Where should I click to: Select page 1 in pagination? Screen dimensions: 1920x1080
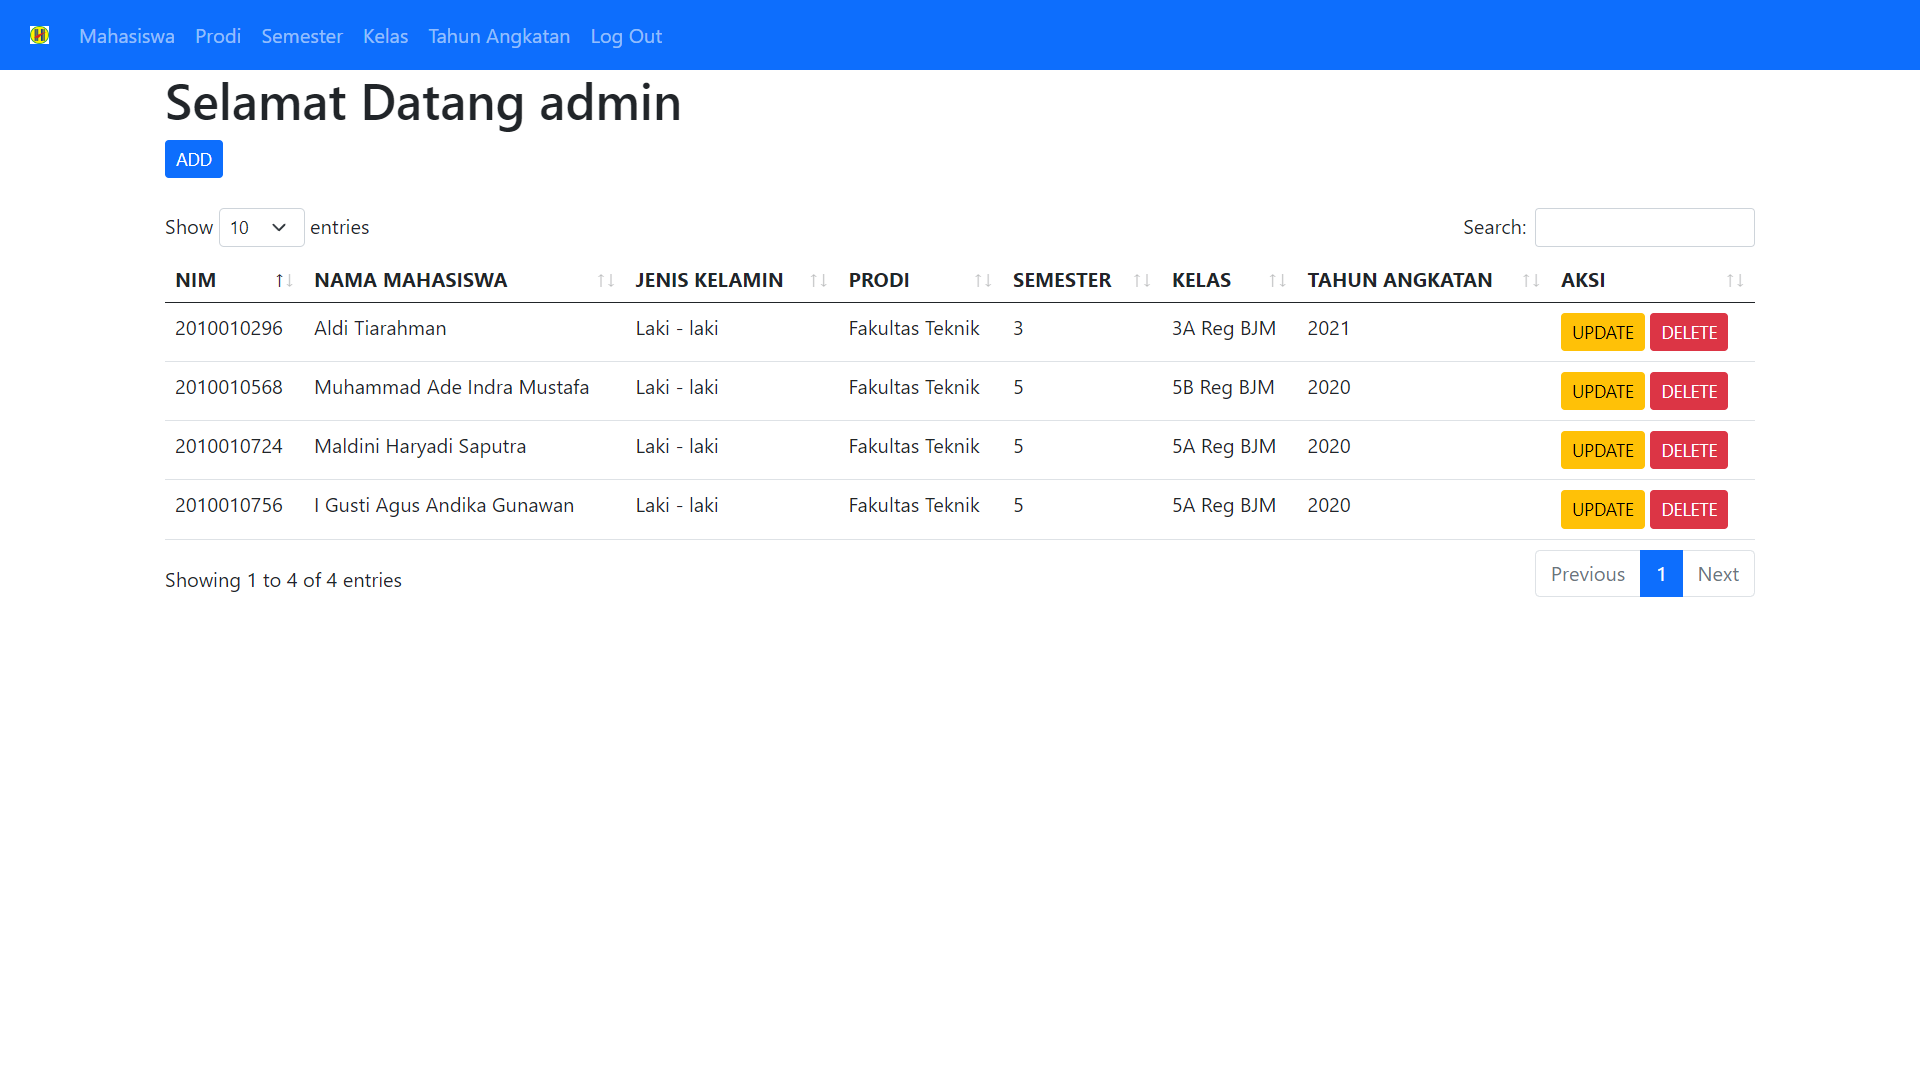click(1661, 573)
